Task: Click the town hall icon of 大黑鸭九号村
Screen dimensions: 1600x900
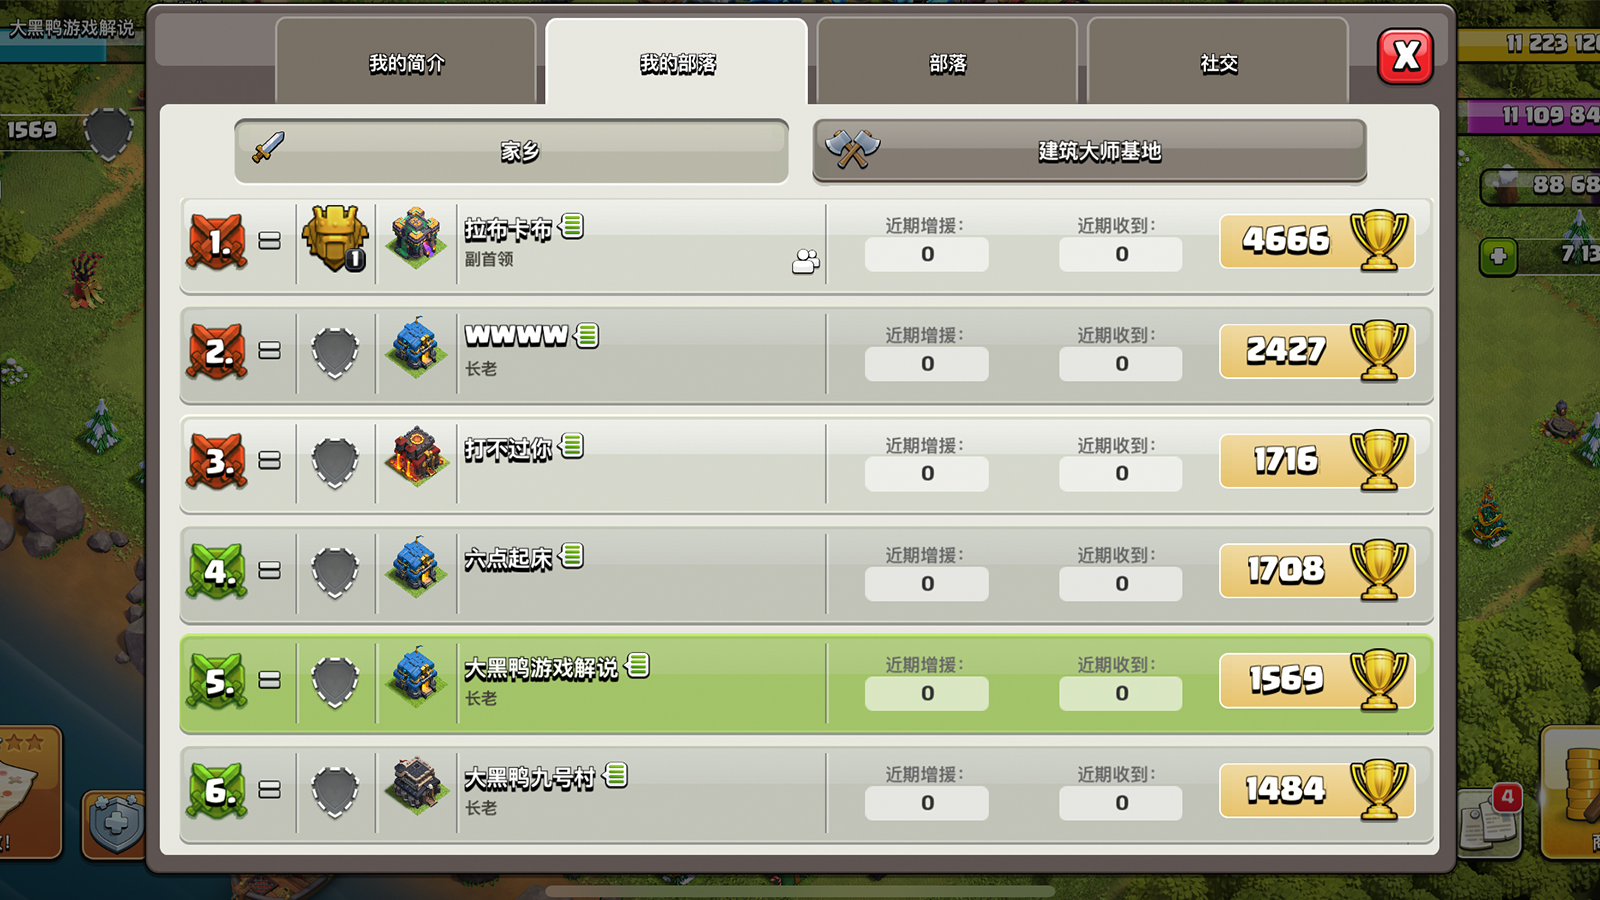Action: click(x=416, y=786)
